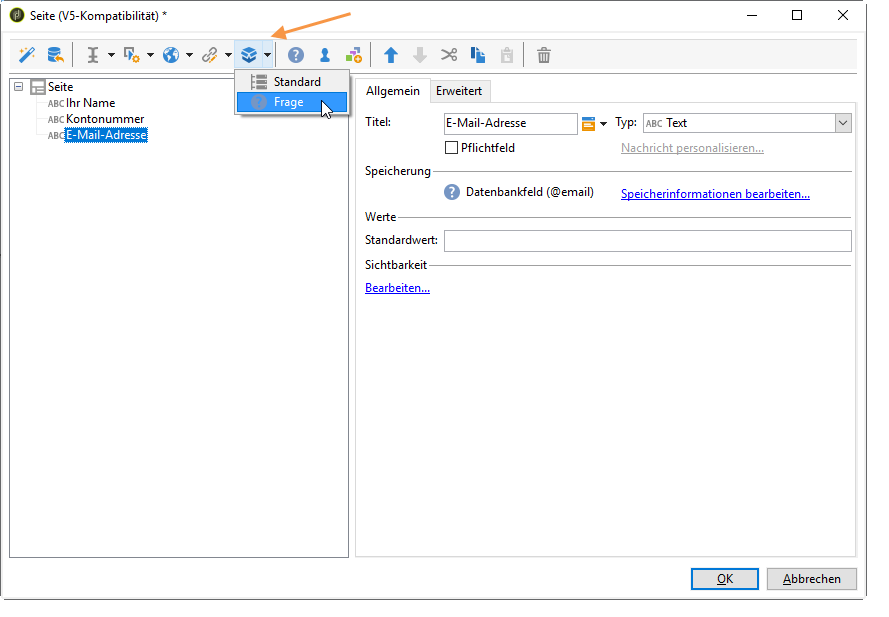Click the chain link toolbar icon

(x=210, y=55)
